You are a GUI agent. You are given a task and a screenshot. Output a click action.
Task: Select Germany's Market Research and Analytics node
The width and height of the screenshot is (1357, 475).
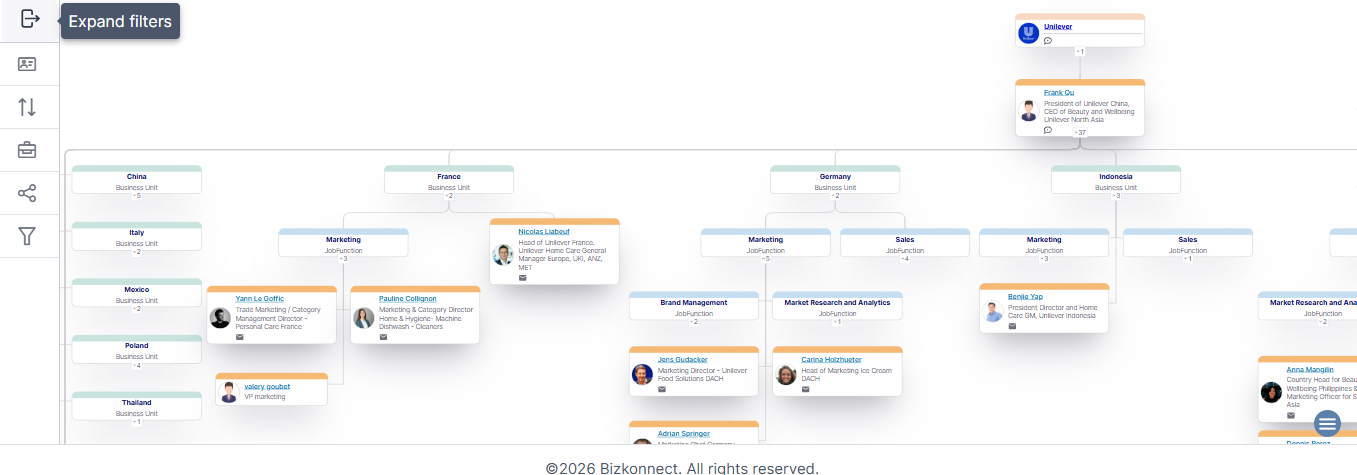838,306
